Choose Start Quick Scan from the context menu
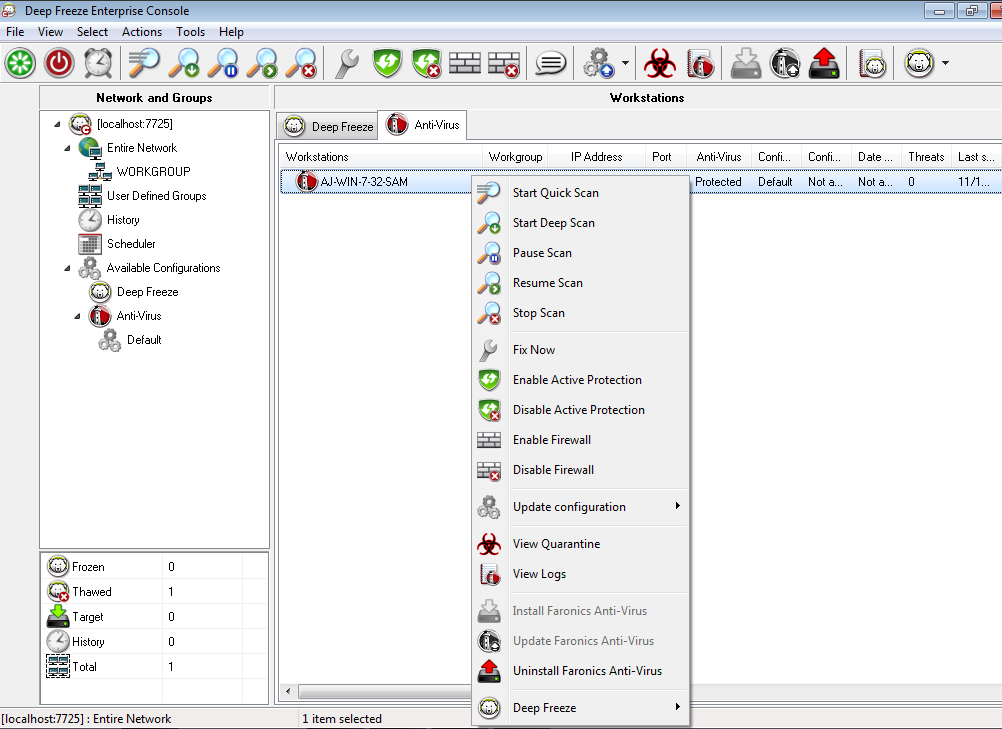1002x729 pixels. pos(581,193)
